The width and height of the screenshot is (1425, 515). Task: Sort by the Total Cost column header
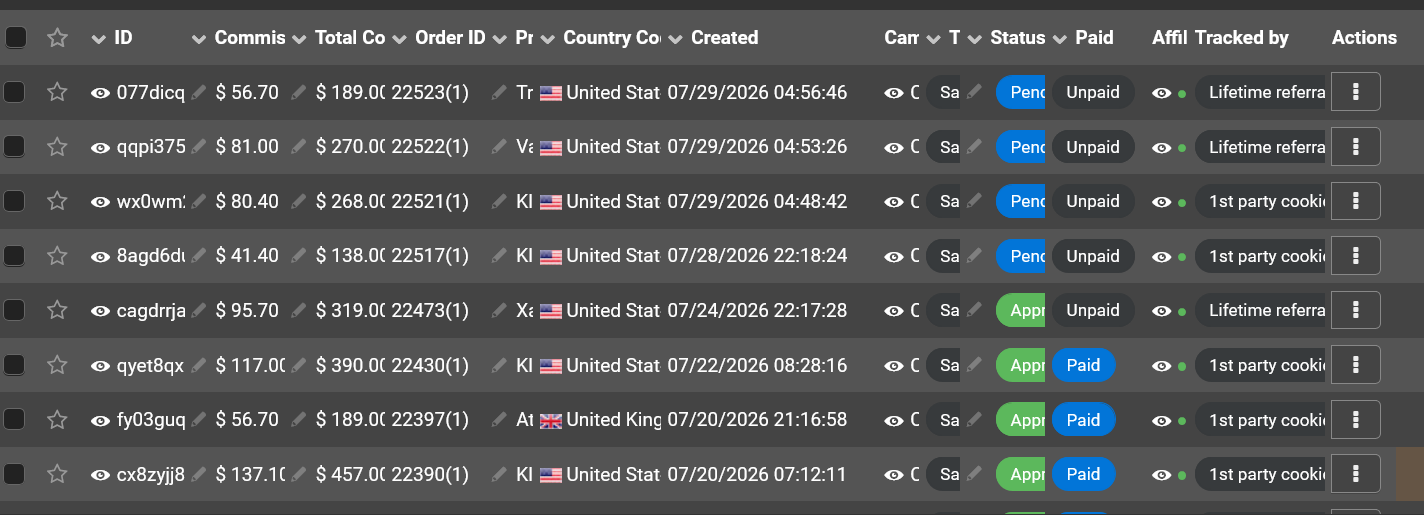[x=350, y=38]
